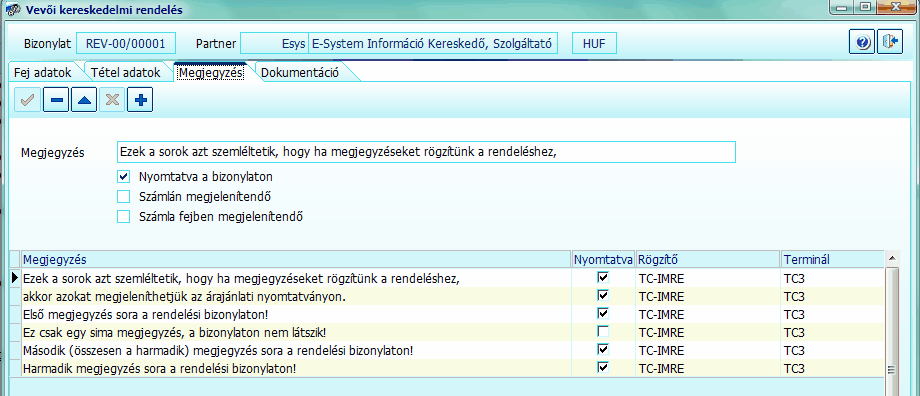Click the Rögzítő column header
Screen dimensions: 920x396
pyautogui.click(x=708, y=259)
